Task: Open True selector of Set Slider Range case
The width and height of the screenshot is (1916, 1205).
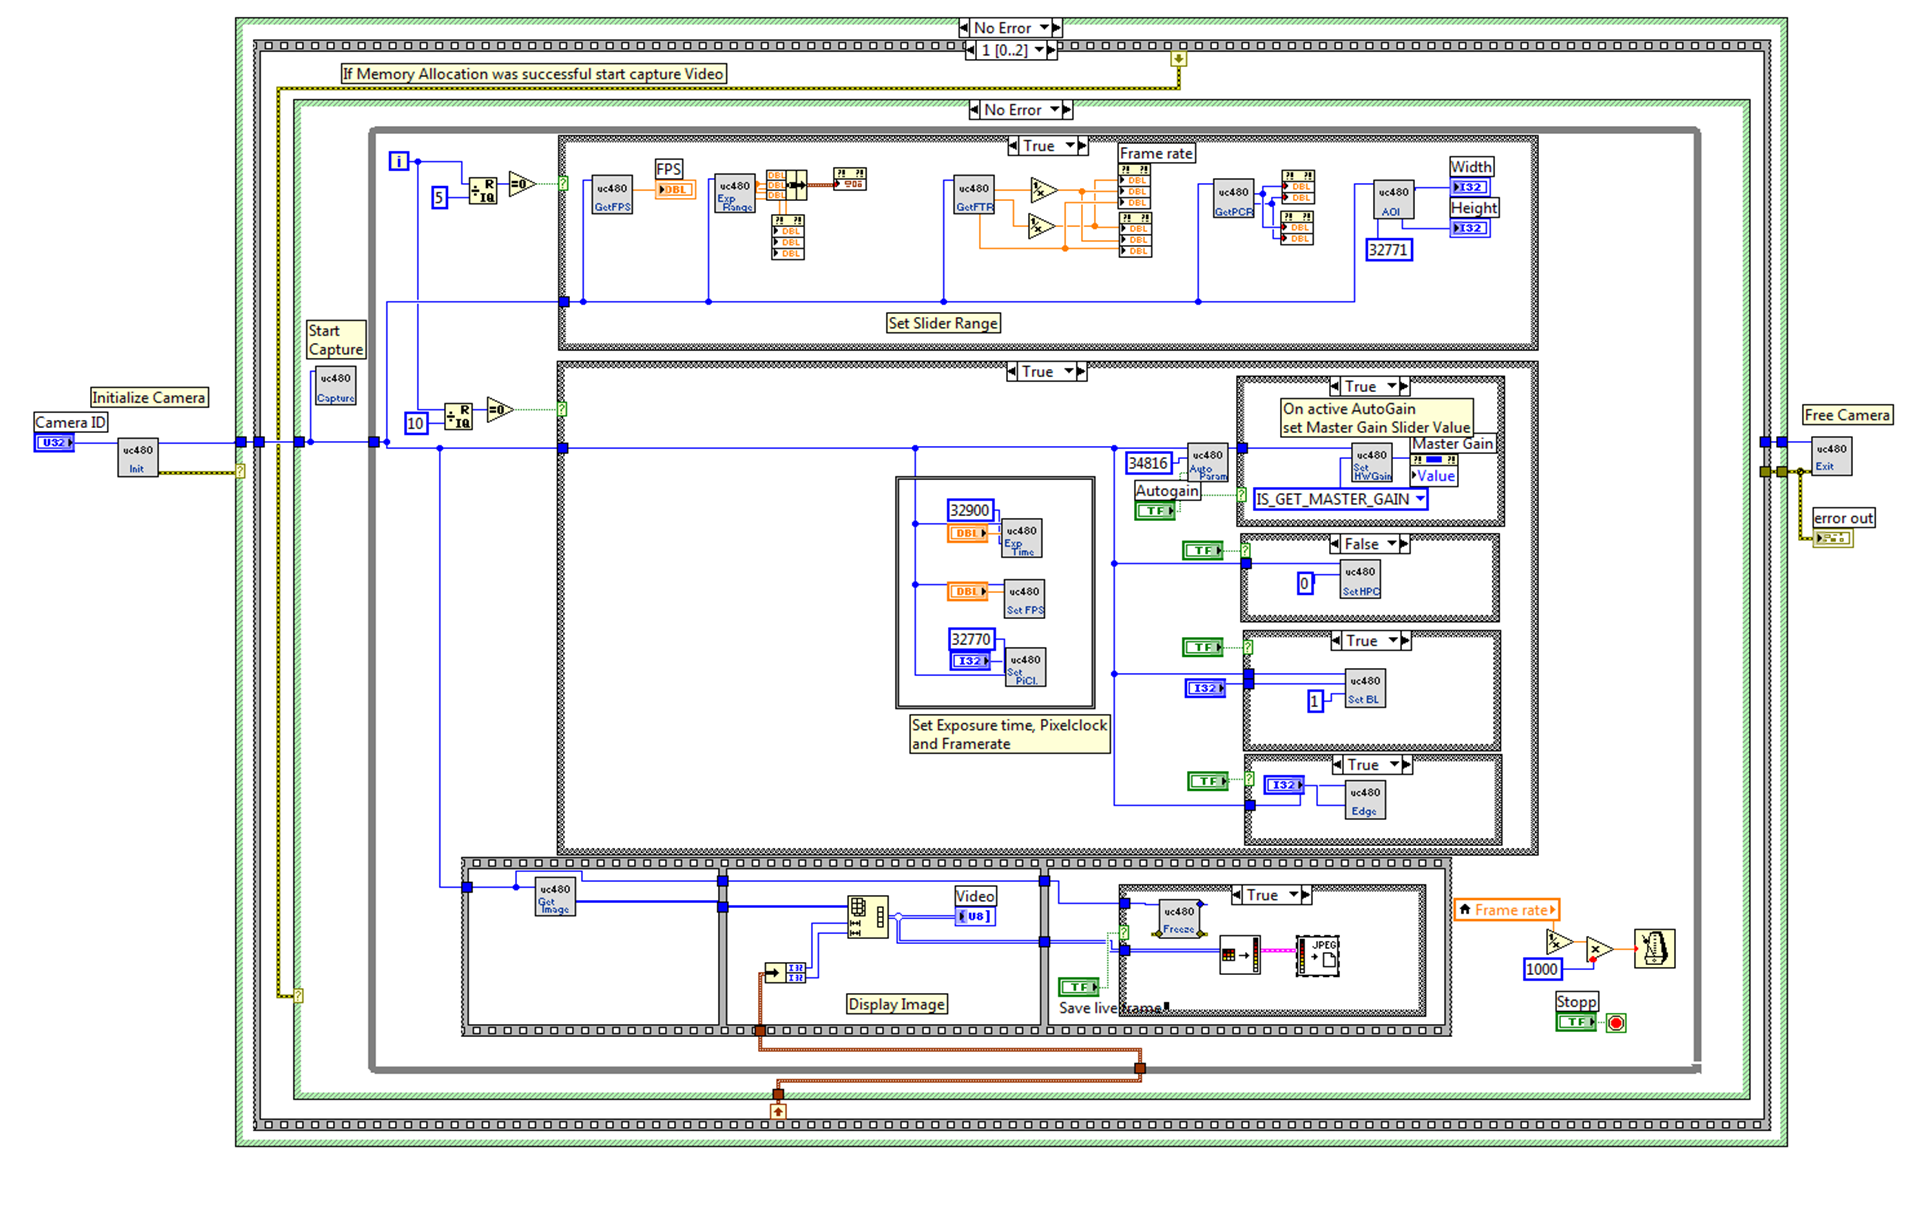Action: (x=1070, y=146)
